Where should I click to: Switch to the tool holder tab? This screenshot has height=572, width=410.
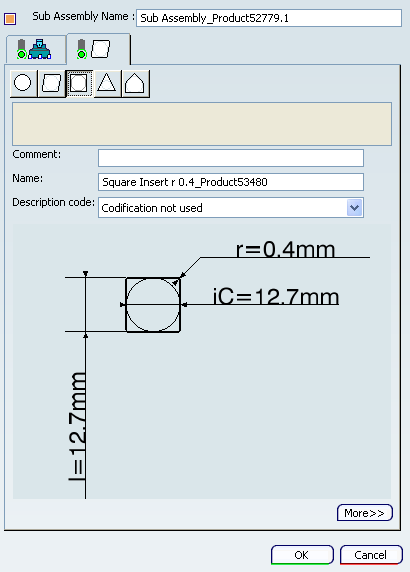point(35,49)
